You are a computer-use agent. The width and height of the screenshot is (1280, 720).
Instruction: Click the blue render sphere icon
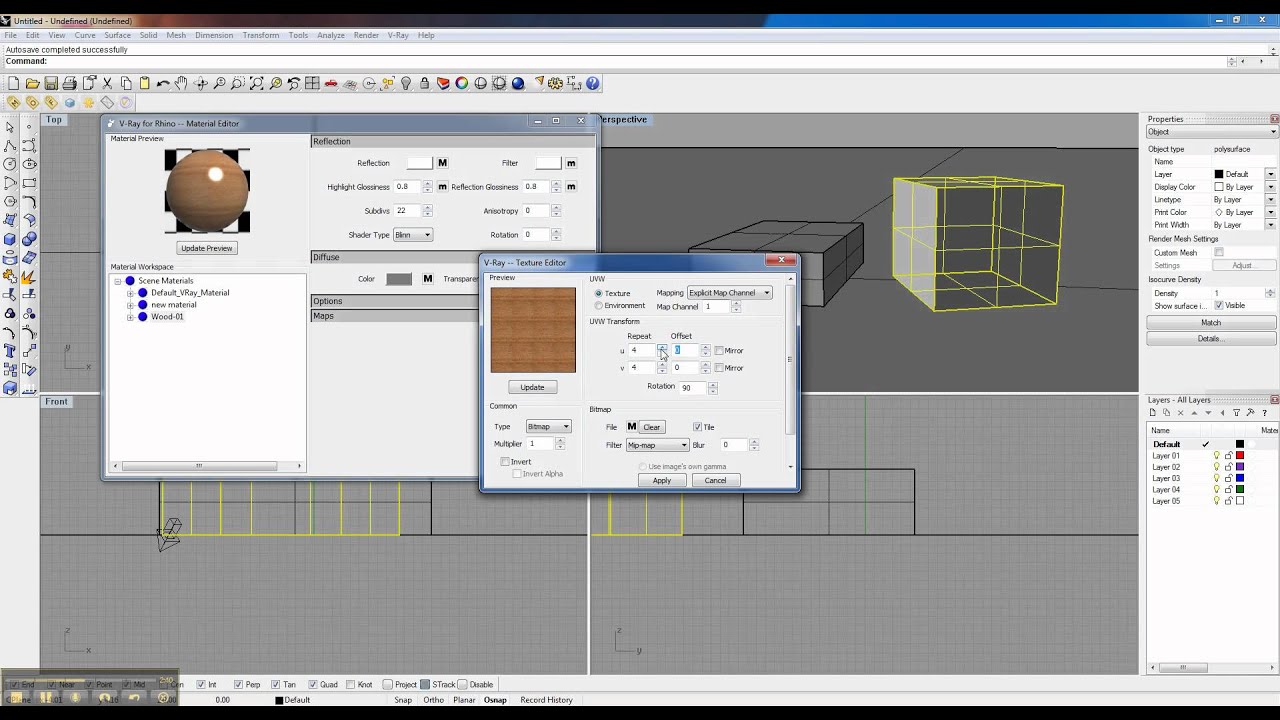pos(518,84)
